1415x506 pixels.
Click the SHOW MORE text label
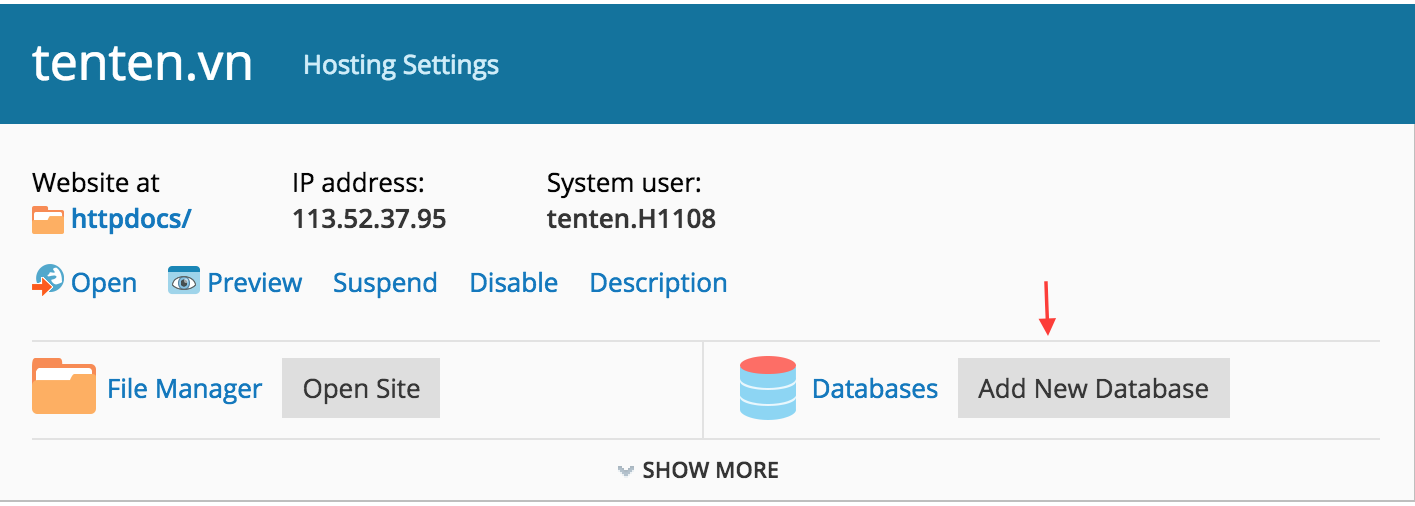[710, 470]
